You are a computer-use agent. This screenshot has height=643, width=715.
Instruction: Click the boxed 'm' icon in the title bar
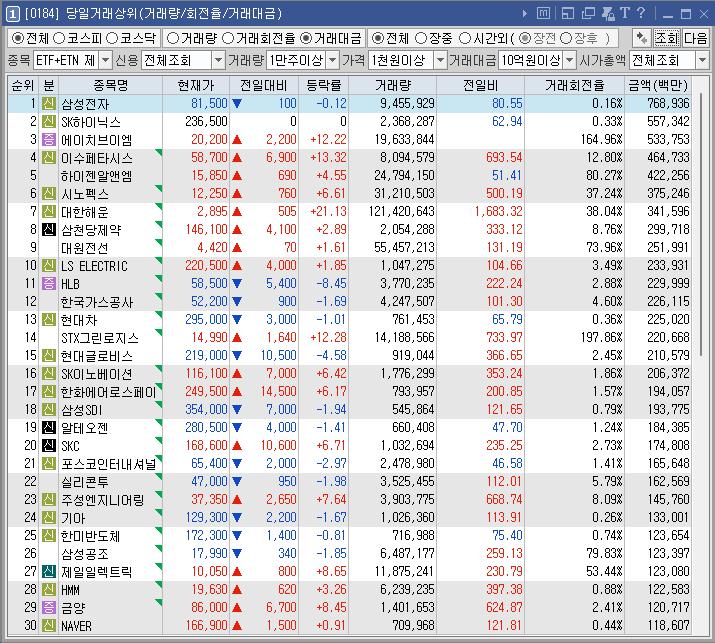tap(543, 13)
